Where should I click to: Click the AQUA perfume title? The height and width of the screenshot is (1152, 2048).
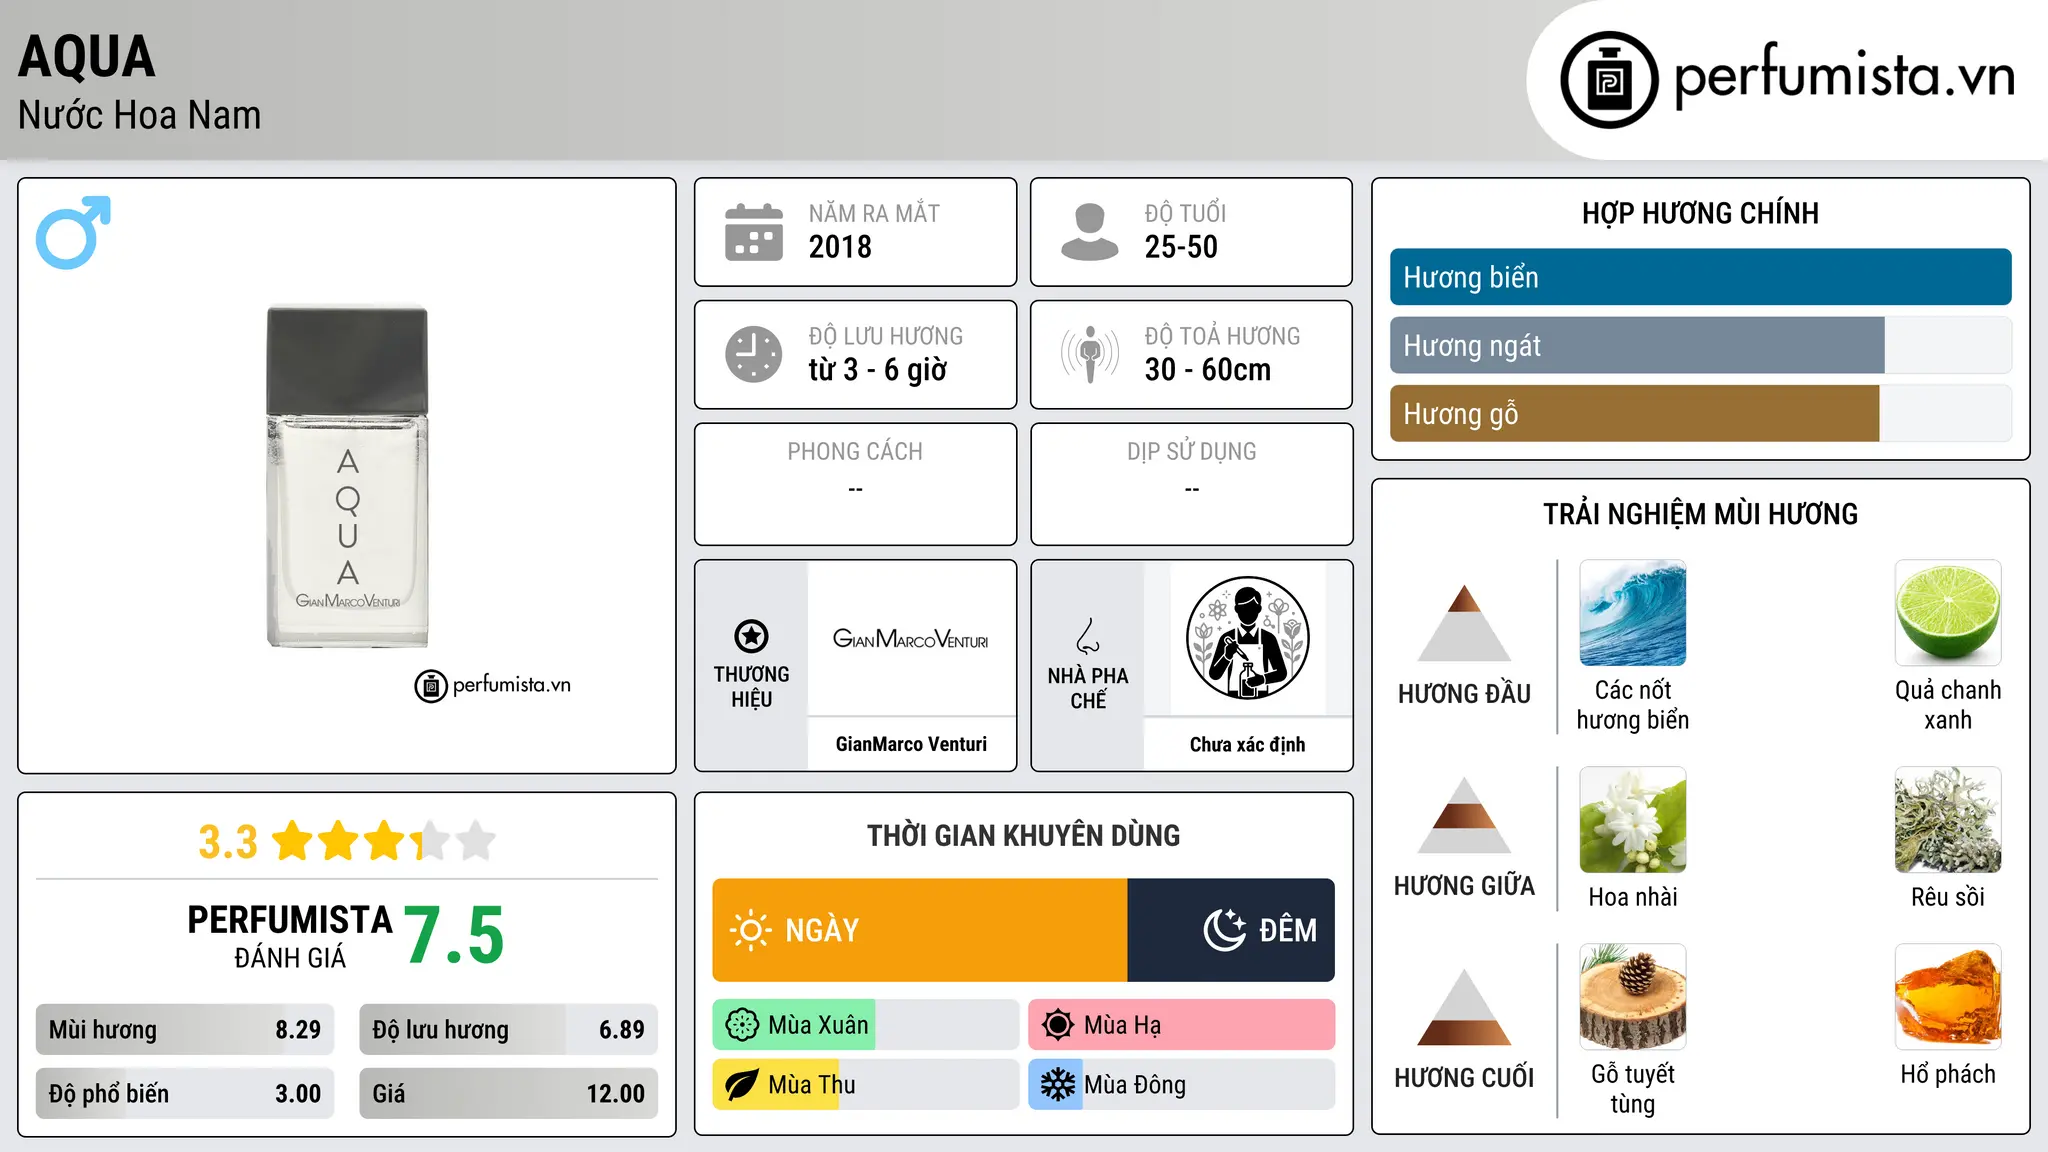pos(87,57)
